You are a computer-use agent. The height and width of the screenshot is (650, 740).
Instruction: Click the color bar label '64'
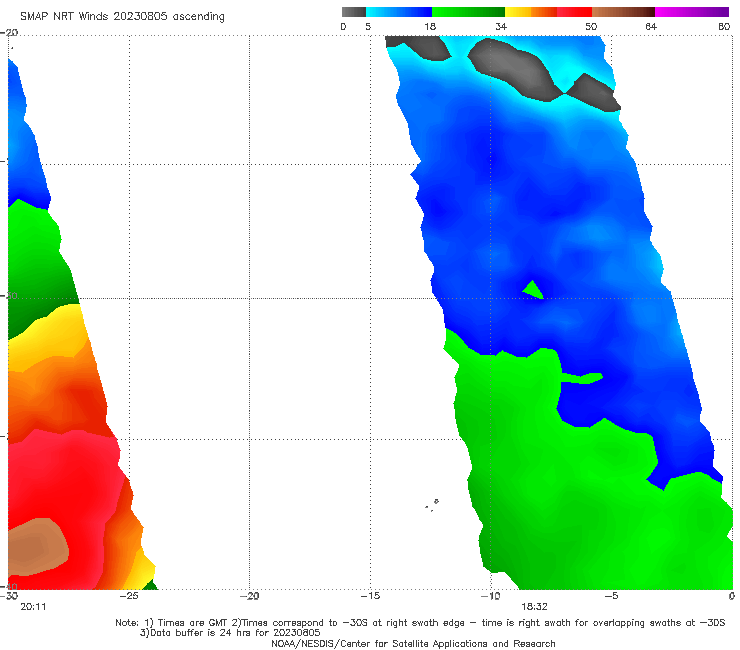point(651,26)
